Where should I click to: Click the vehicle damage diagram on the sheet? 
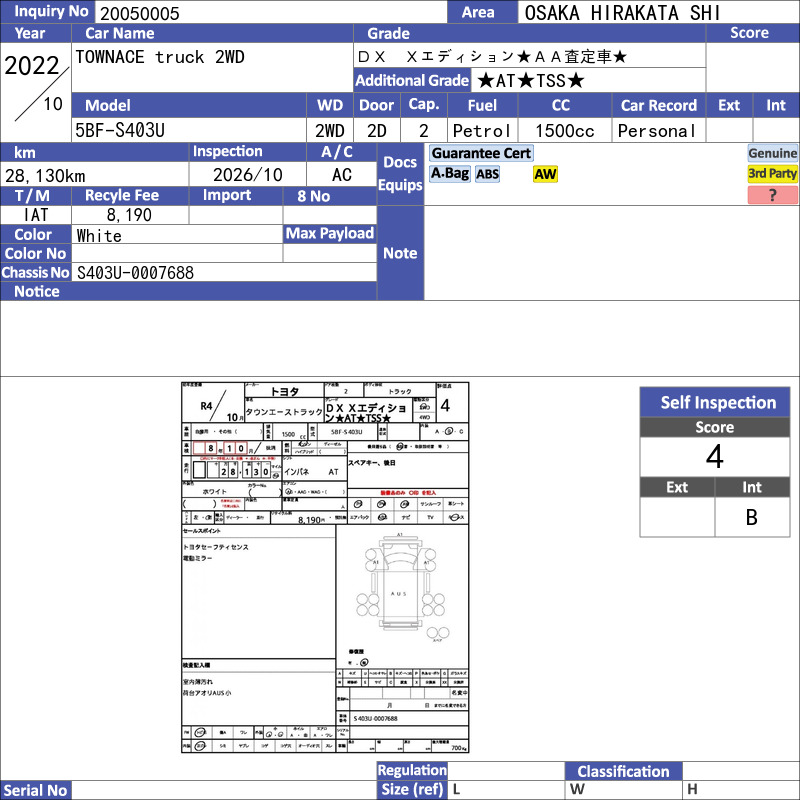point(402,587)
